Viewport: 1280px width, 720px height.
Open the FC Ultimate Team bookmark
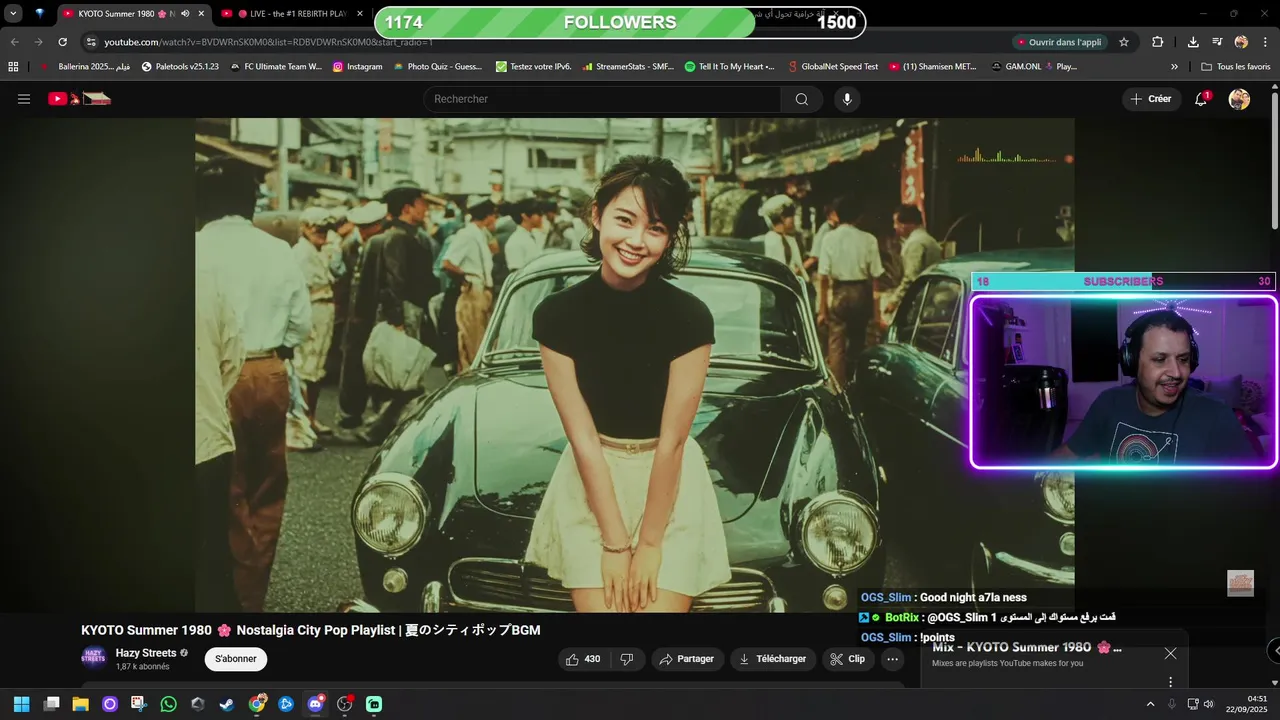276,67
